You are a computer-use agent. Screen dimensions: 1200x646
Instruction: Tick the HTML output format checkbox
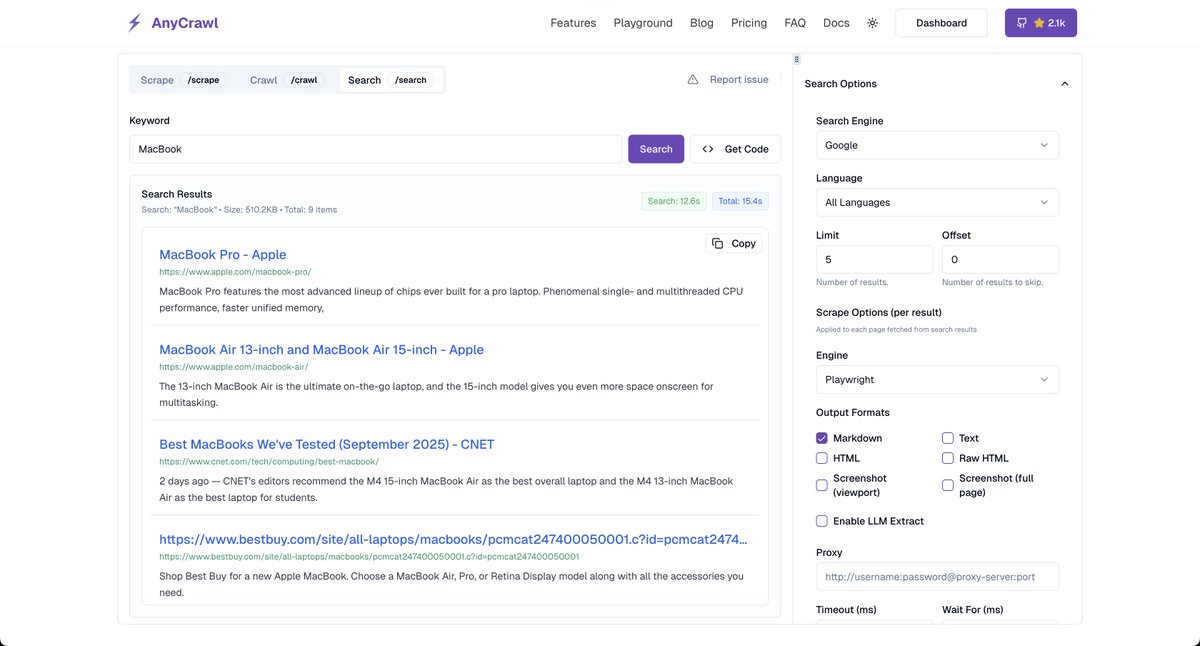click(x=822, y=458)
